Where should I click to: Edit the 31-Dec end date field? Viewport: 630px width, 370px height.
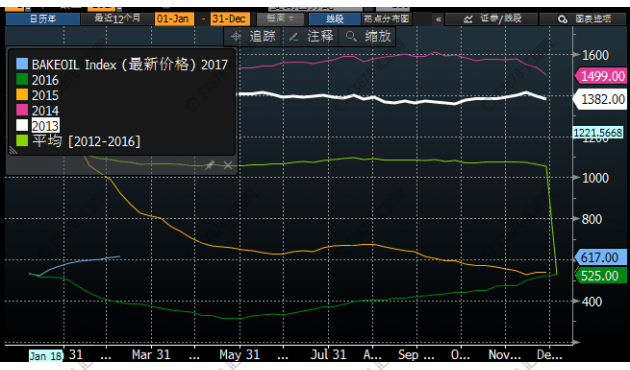pos(230,19)
